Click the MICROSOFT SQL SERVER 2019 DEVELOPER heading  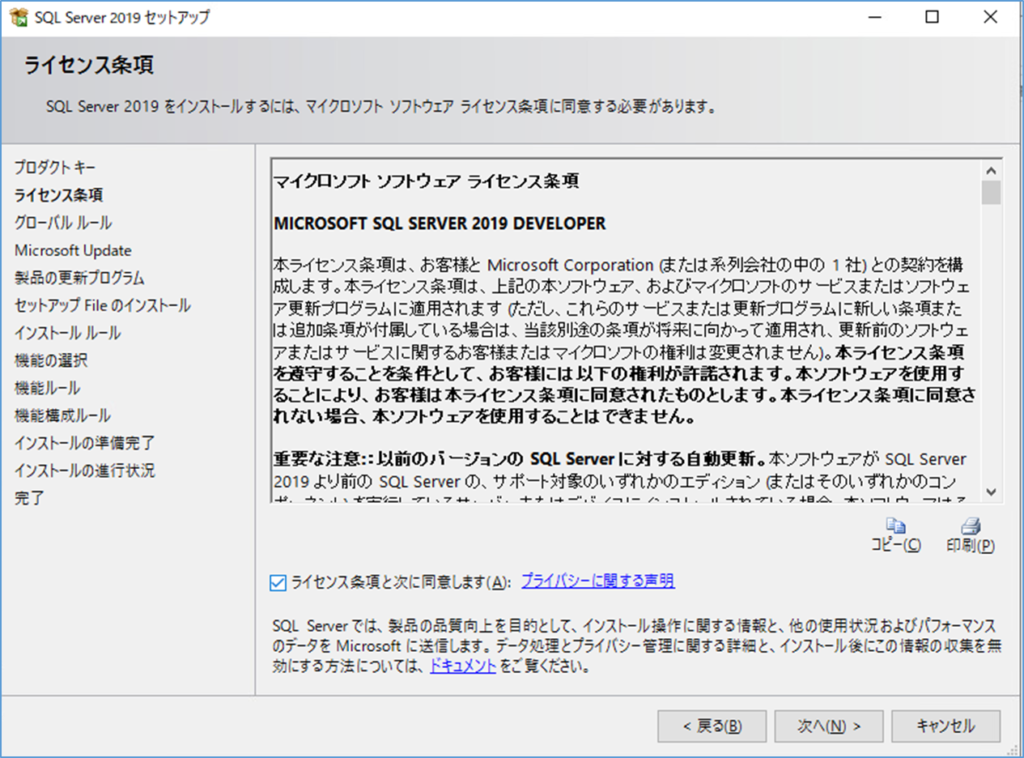[x=440, y=223]
